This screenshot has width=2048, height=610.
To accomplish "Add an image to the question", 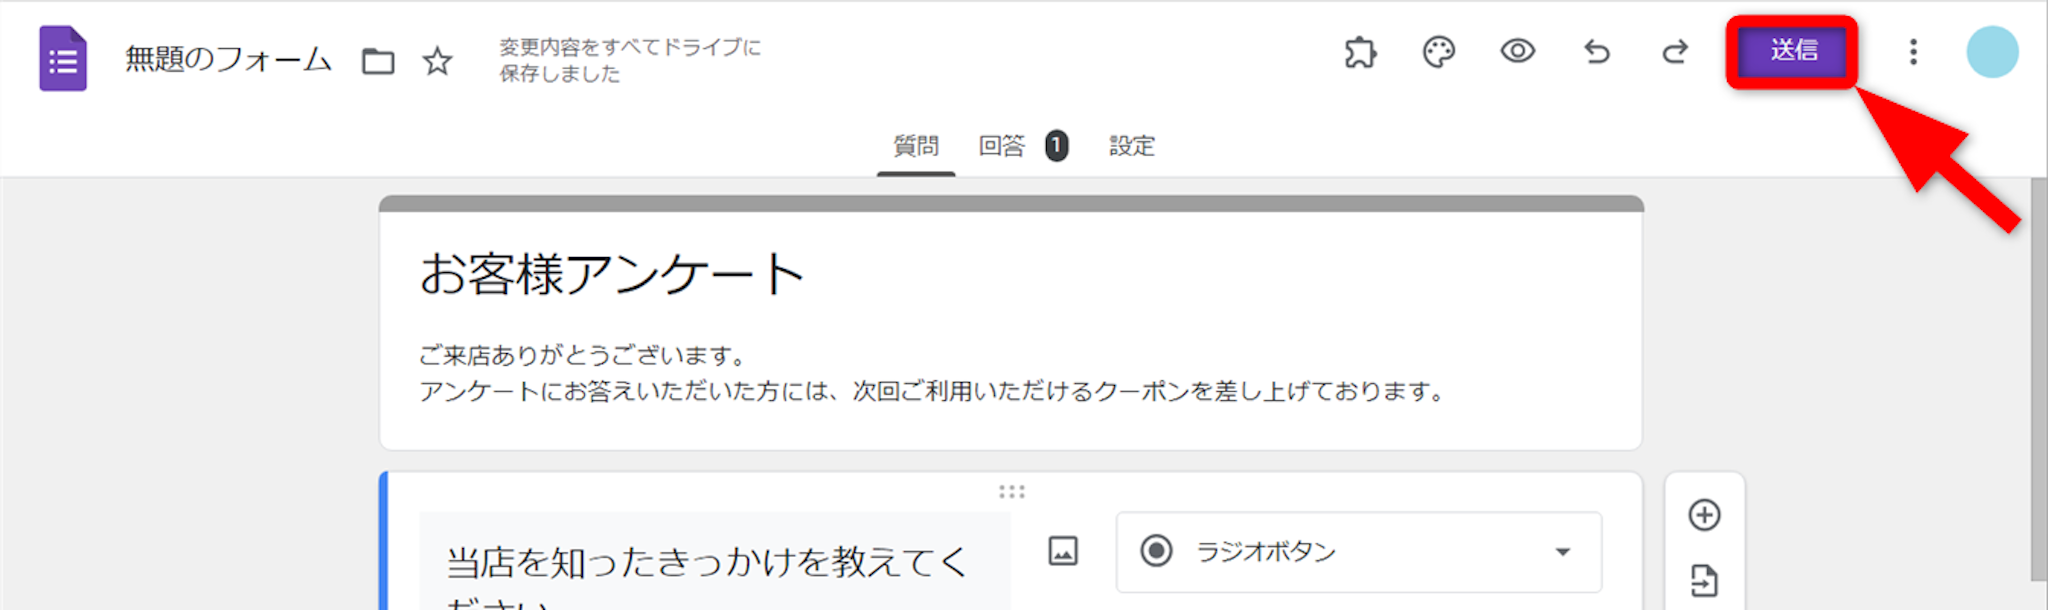I will pyautogui.click(x=1063, y=551).
